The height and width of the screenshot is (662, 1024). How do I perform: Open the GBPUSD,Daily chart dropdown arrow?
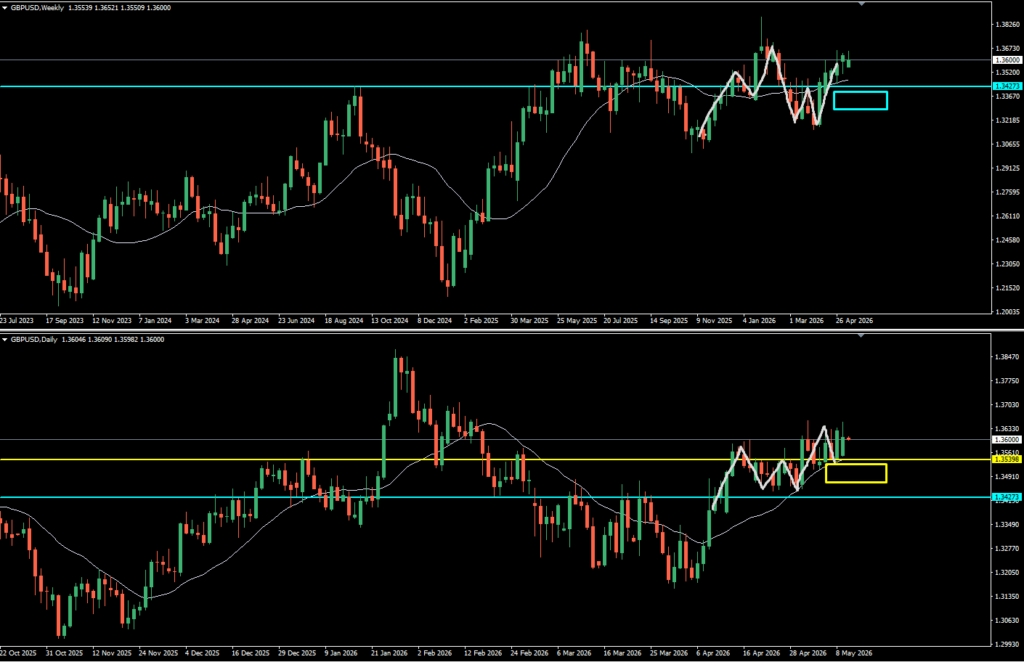coord(5,339)
